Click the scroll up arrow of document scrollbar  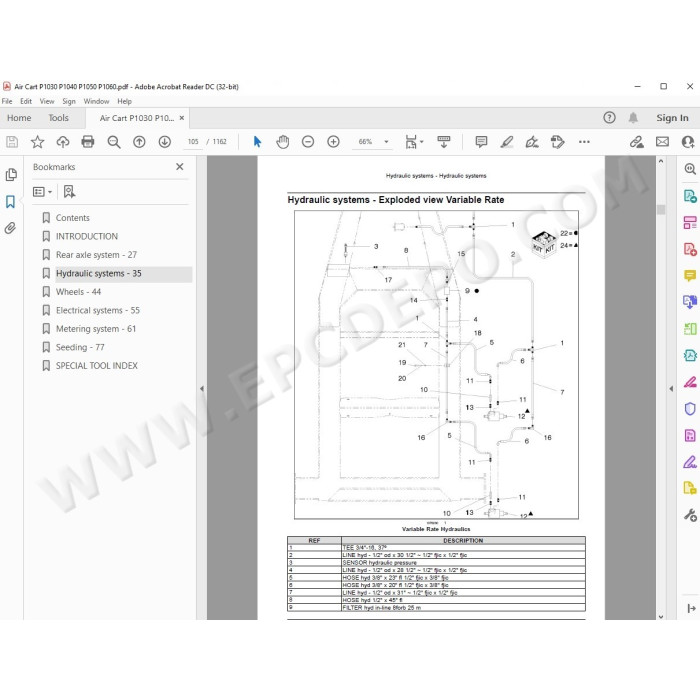tap(661, 161)
